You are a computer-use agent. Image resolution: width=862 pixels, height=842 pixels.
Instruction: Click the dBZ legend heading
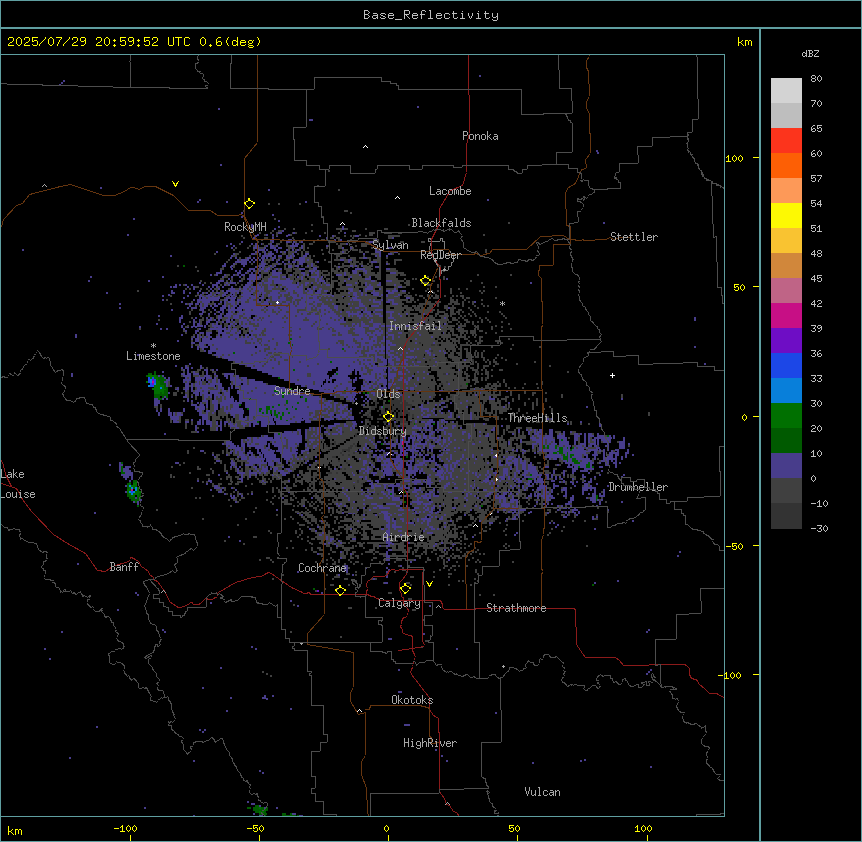click(810, 53)
